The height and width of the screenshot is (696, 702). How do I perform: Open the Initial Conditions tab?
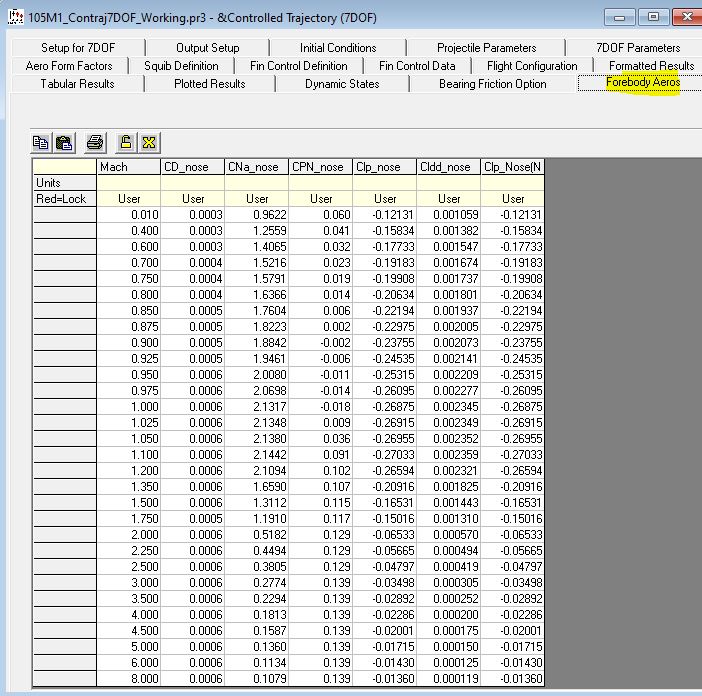click(338, 48)
